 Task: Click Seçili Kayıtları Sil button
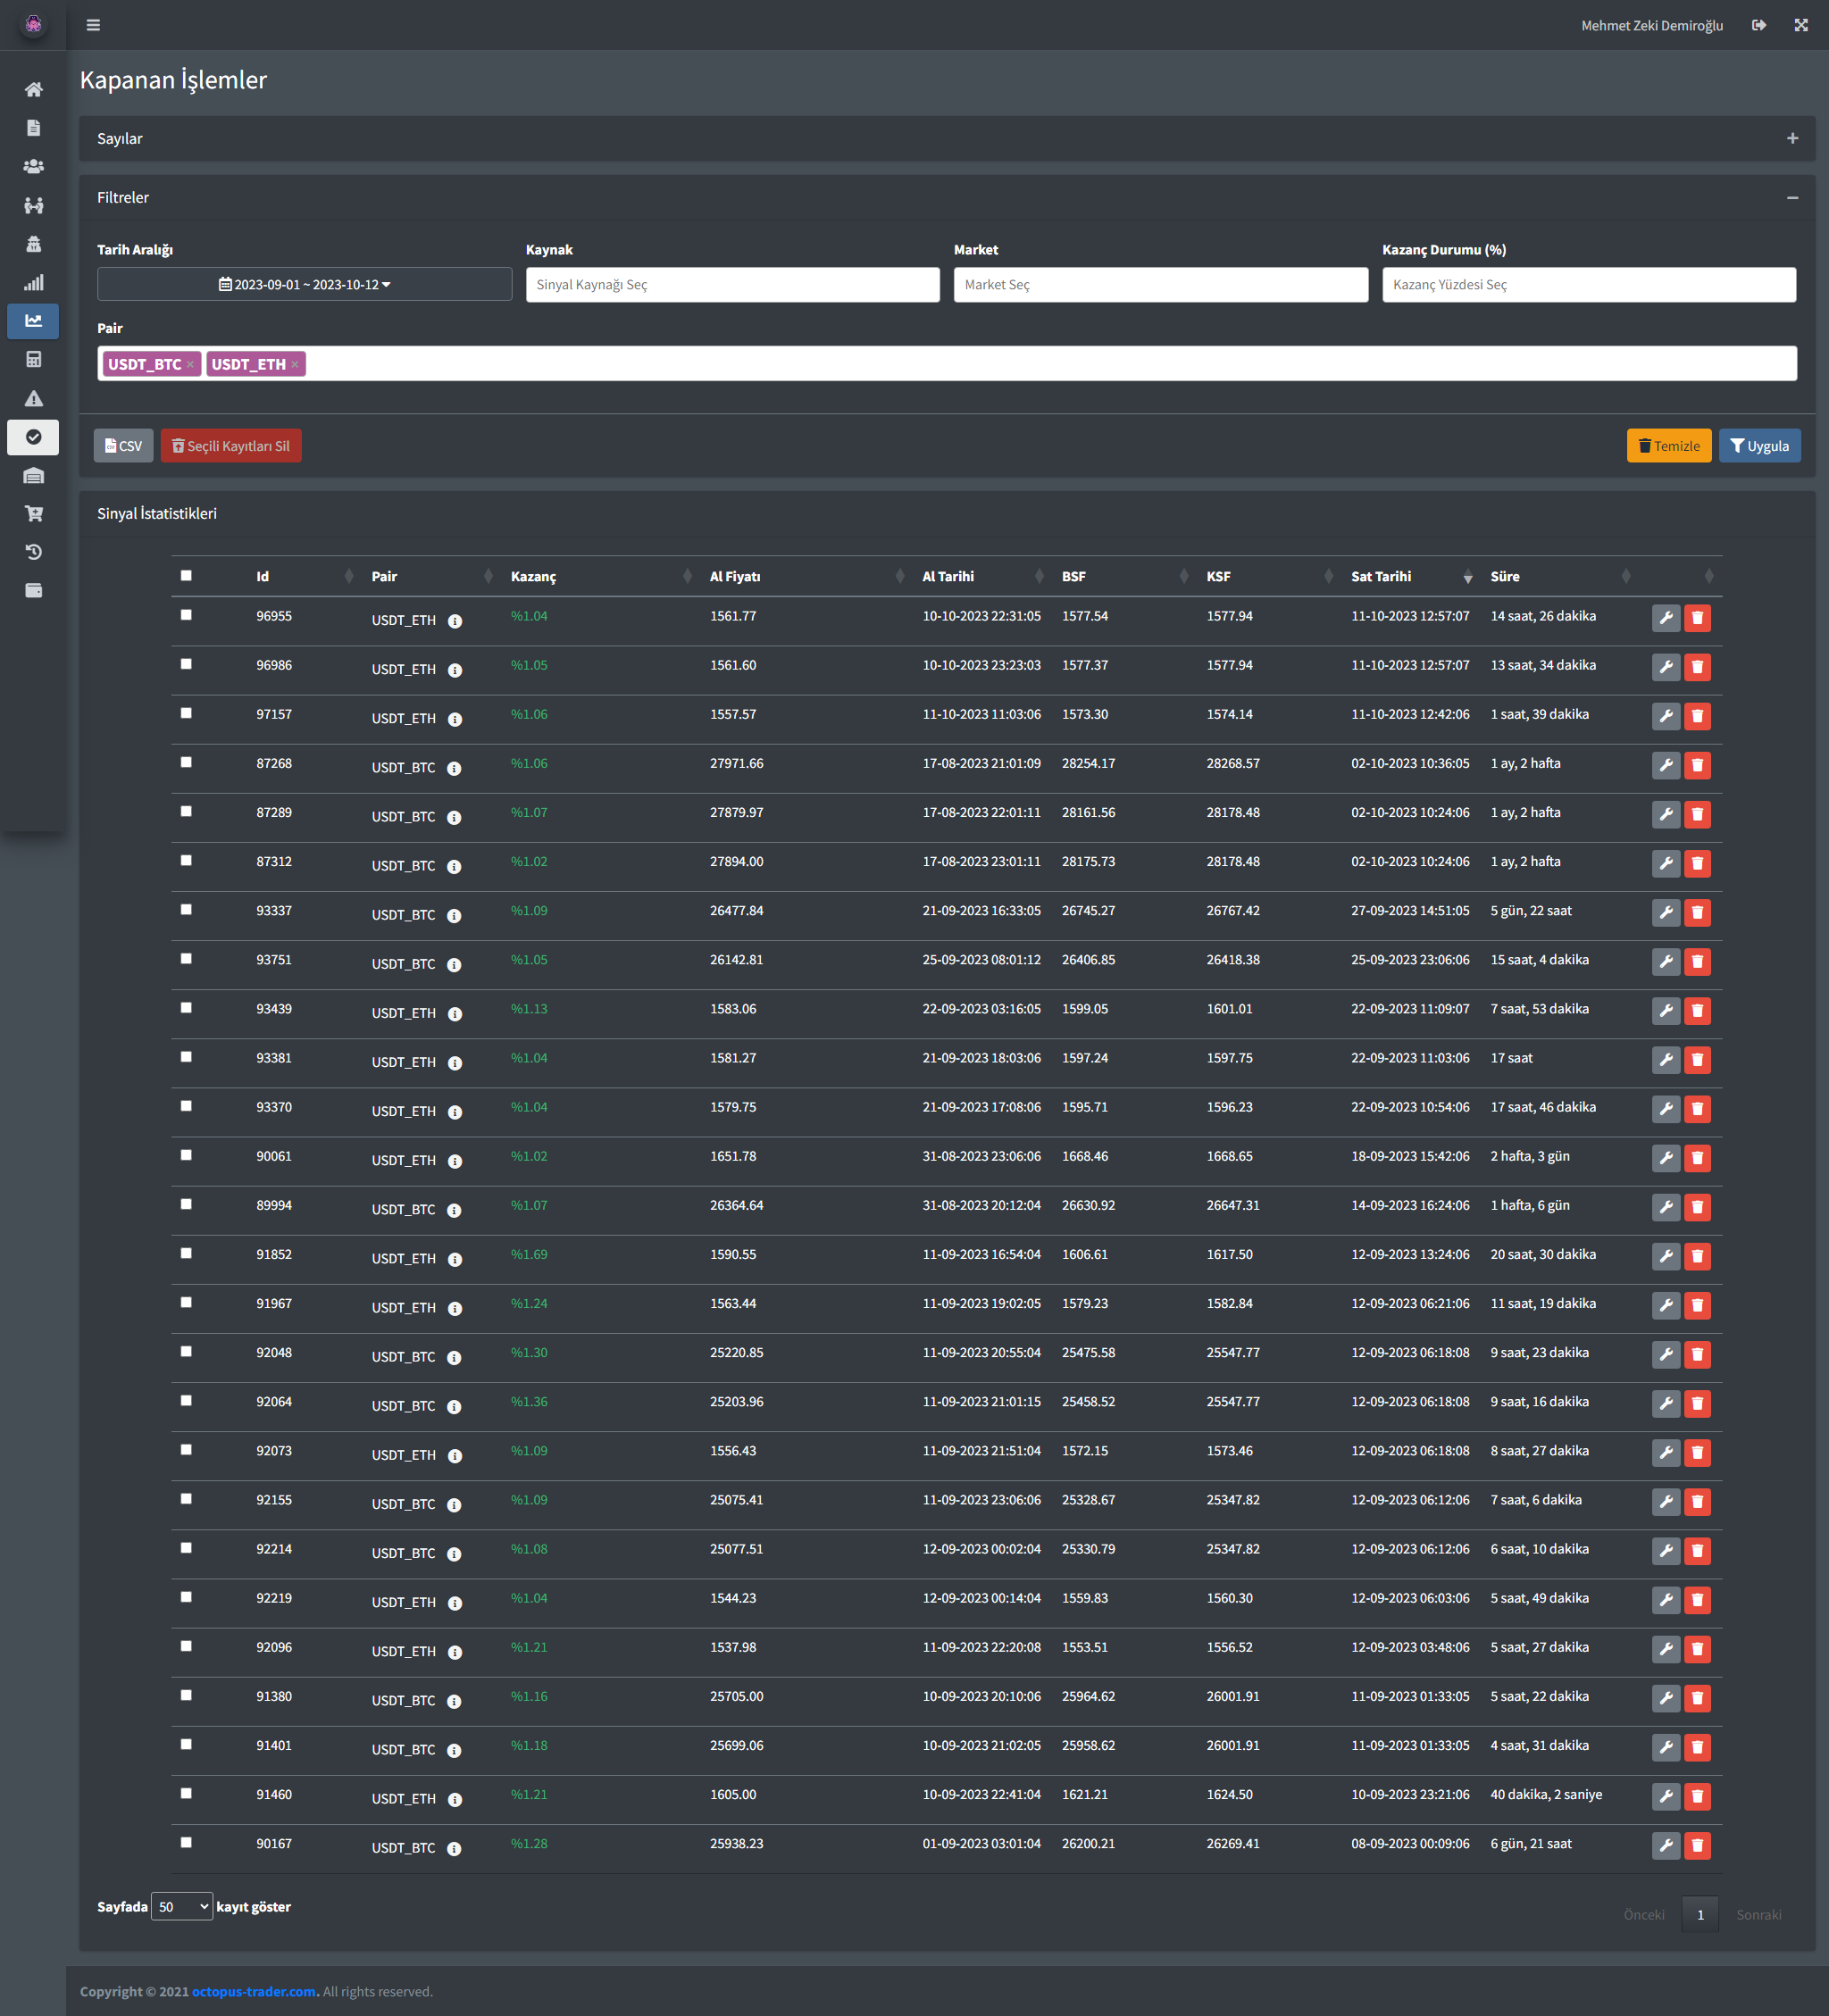[x=231, y=446]
